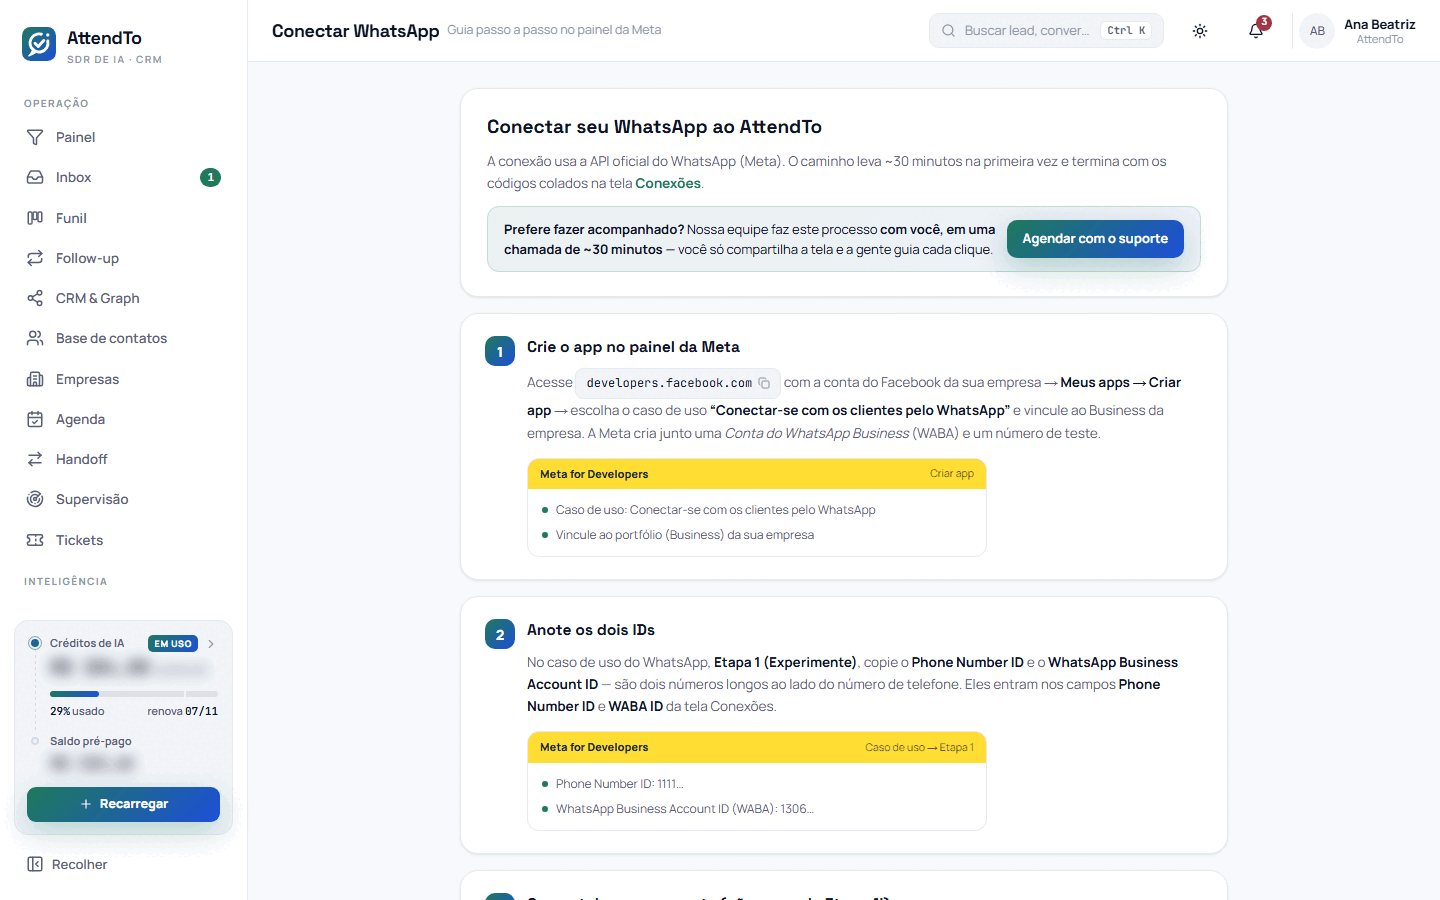Viewport: 1440px width, 900px height.
Task: Click the developers.facebook.com code chip
Action: [x=678, y=383]
